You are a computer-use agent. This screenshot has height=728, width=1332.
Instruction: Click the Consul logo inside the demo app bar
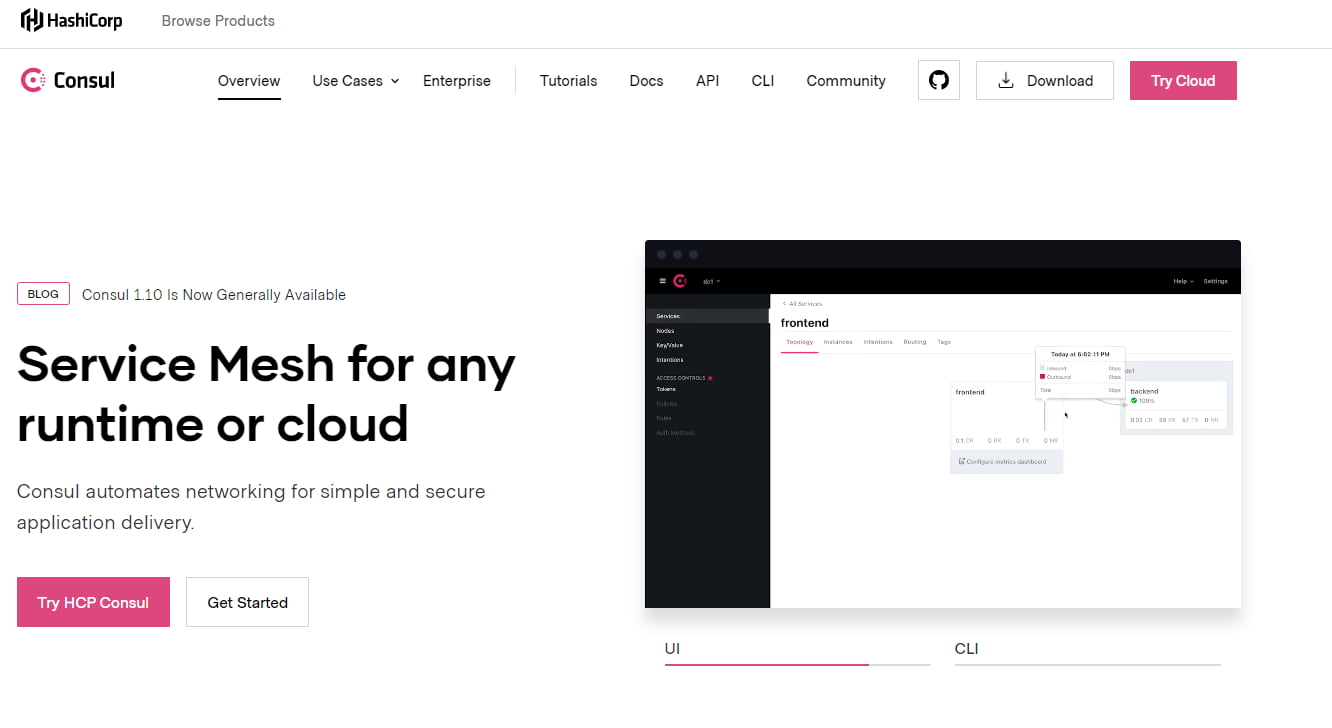pyautogui.click(x=679, y=281)
